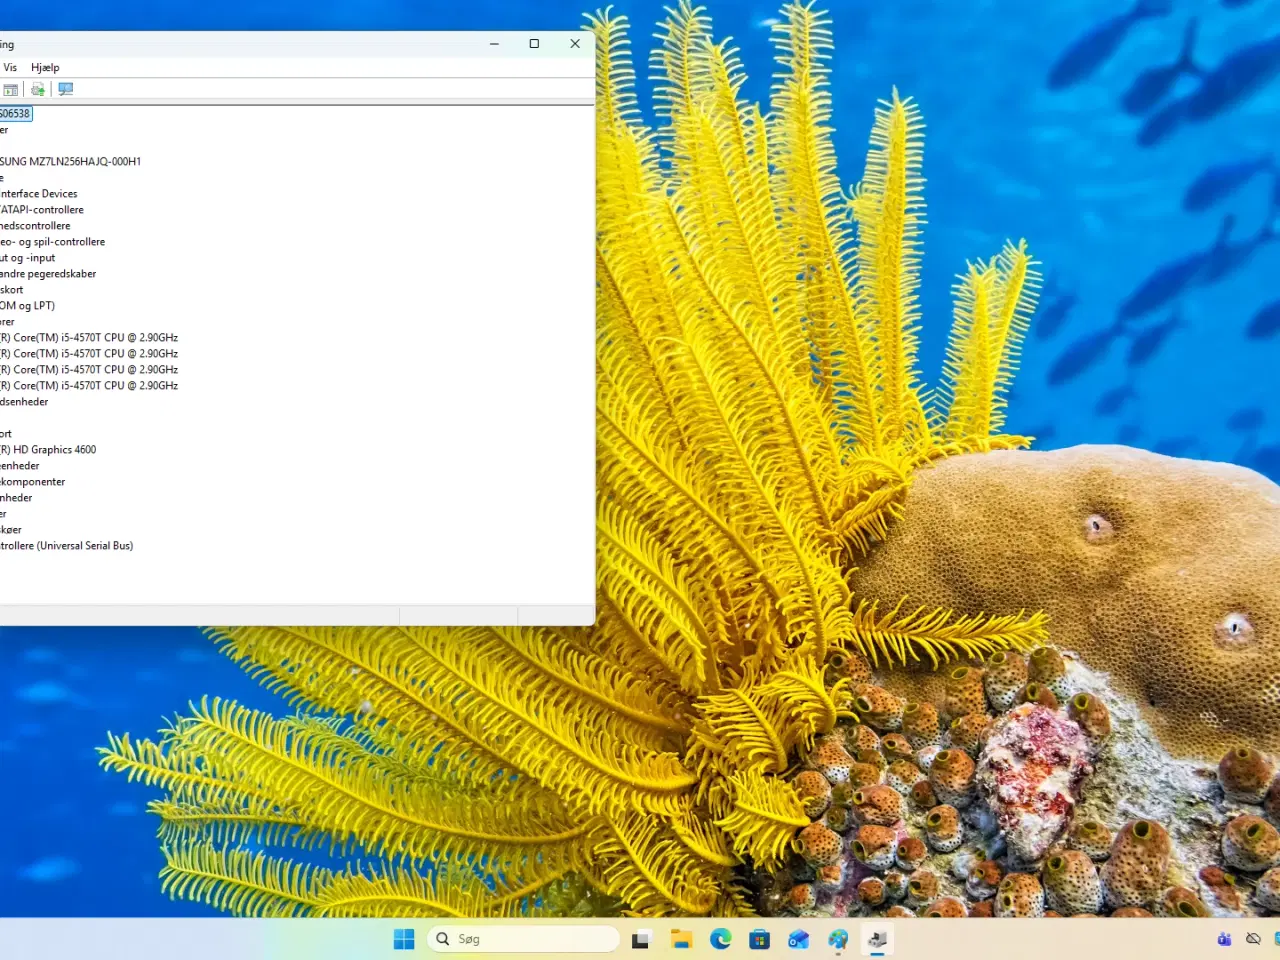Click the monitor-shaped toolbar icon

tap(65, 89)
